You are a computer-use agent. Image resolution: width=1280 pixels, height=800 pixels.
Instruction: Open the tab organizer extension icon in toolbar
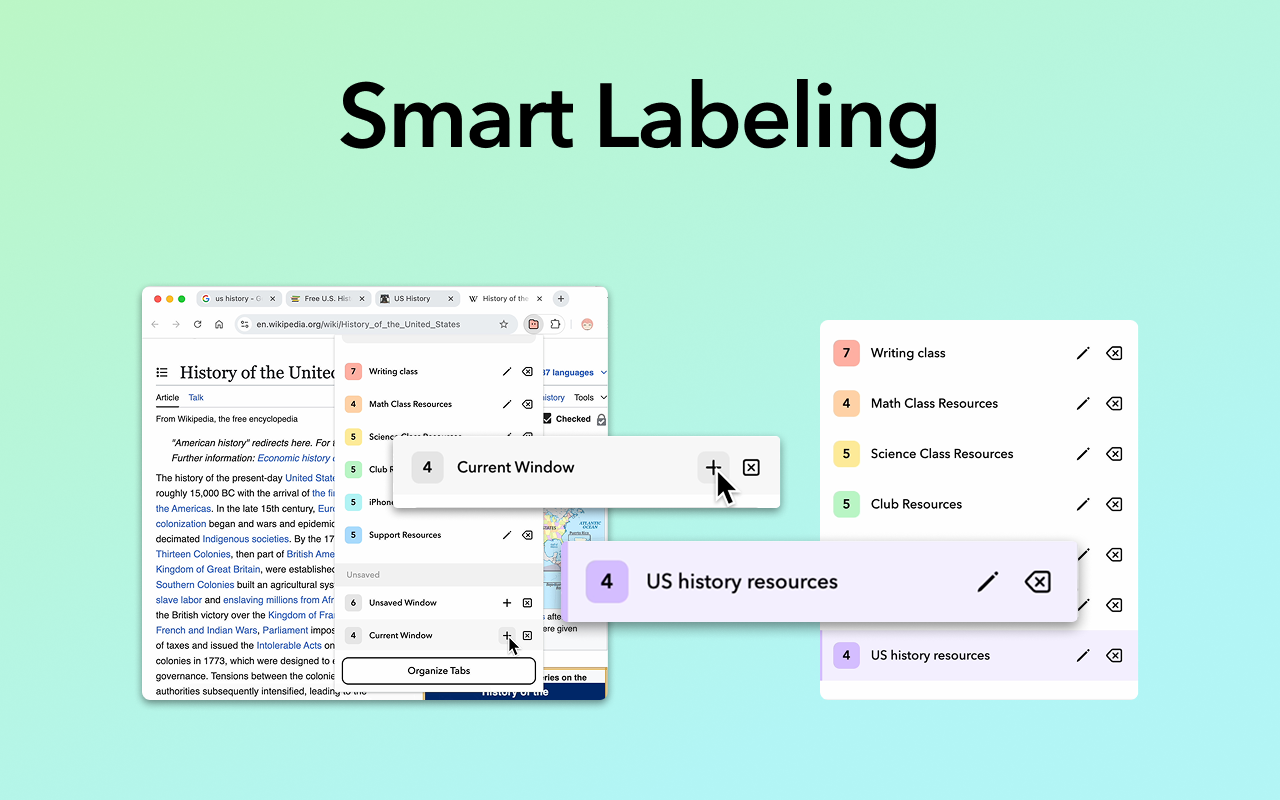pos(533,324)
